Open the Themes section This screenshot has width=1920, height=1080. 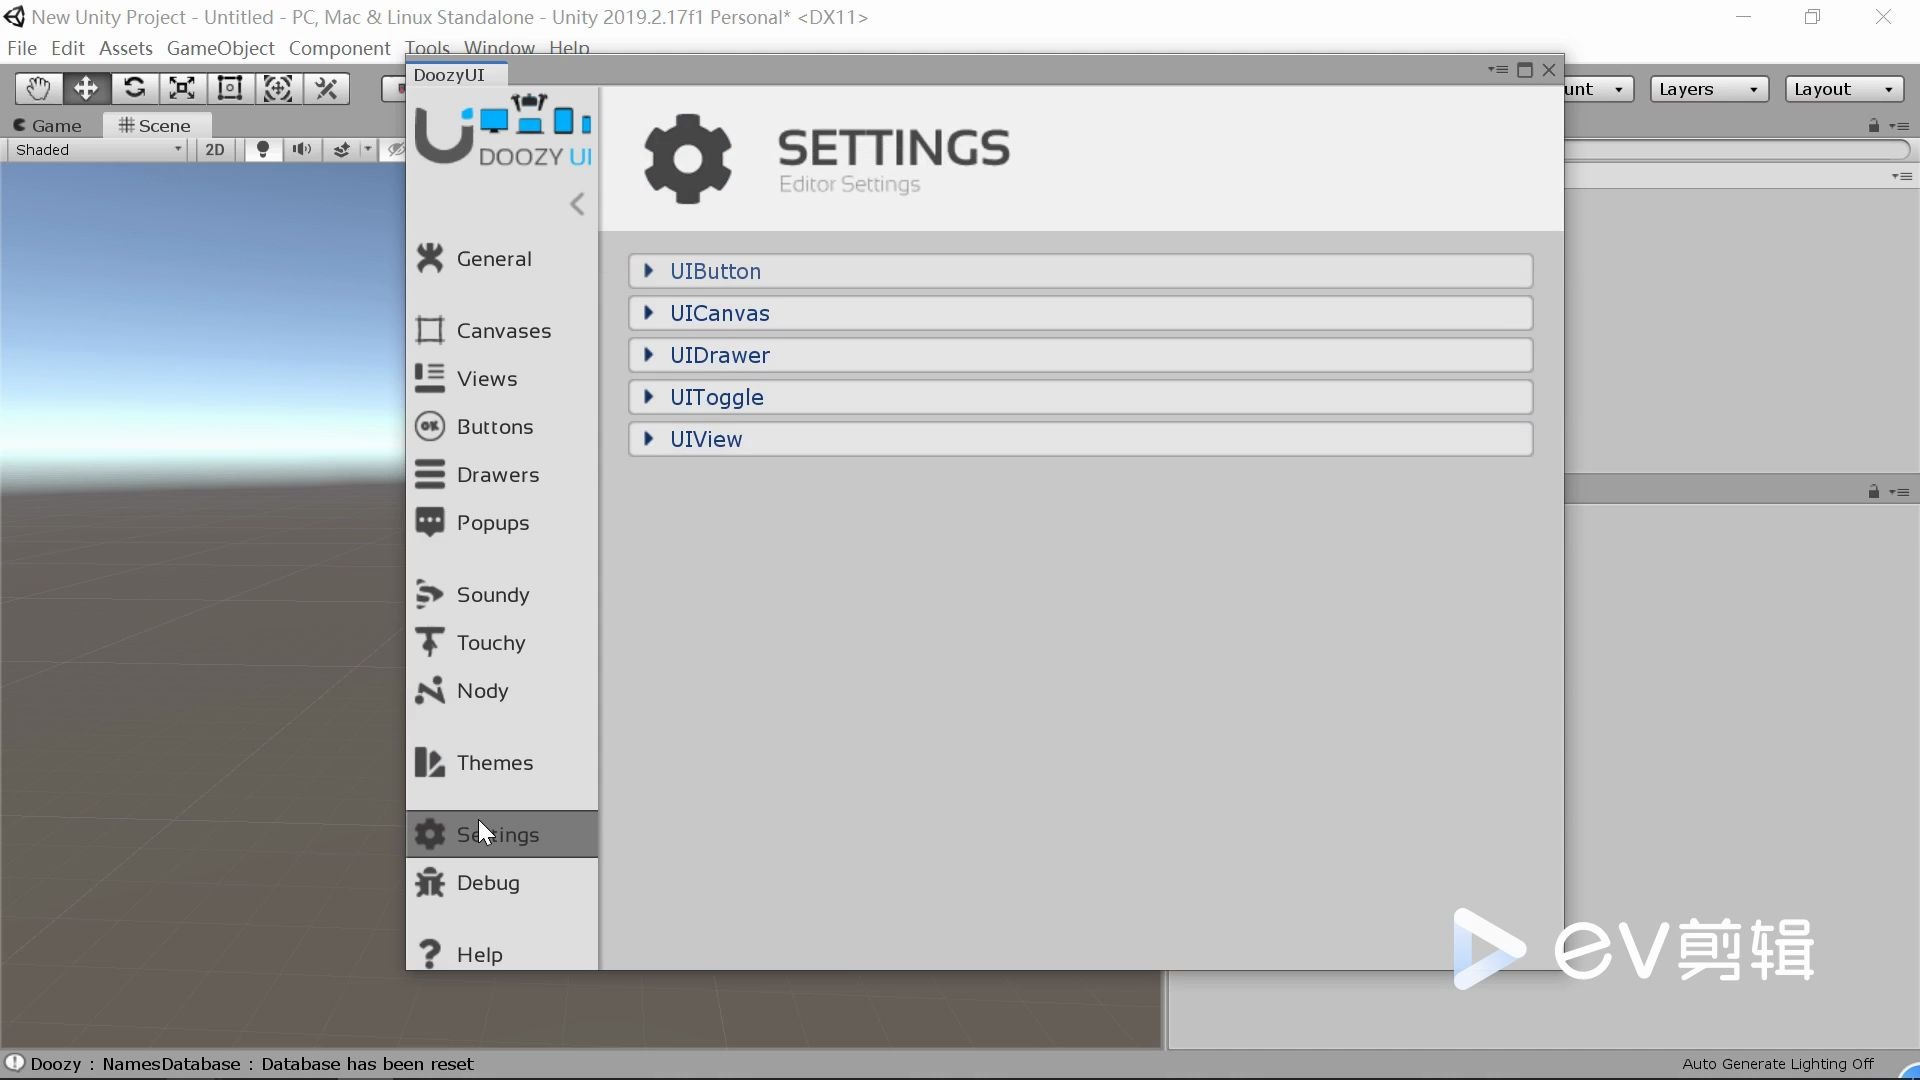coord(502,763)
